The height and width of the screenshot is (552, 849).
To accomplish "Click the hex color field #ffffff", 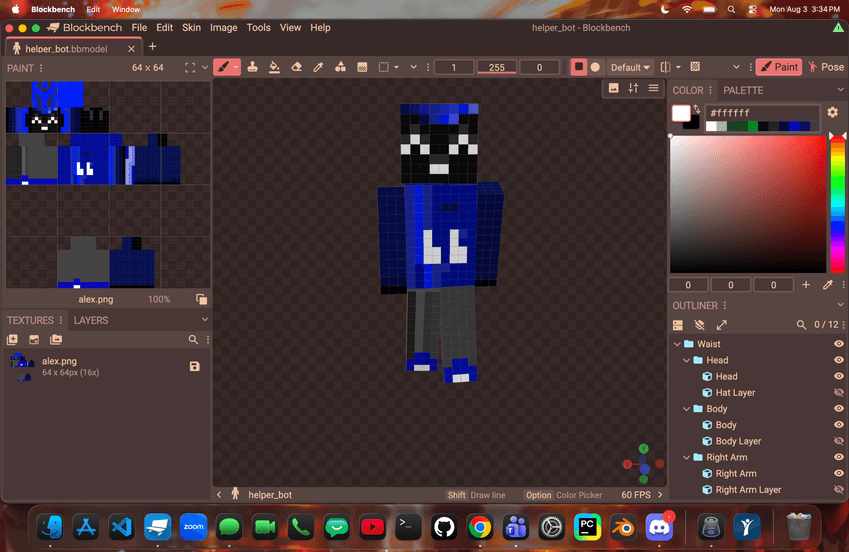I will coord(761,113).
